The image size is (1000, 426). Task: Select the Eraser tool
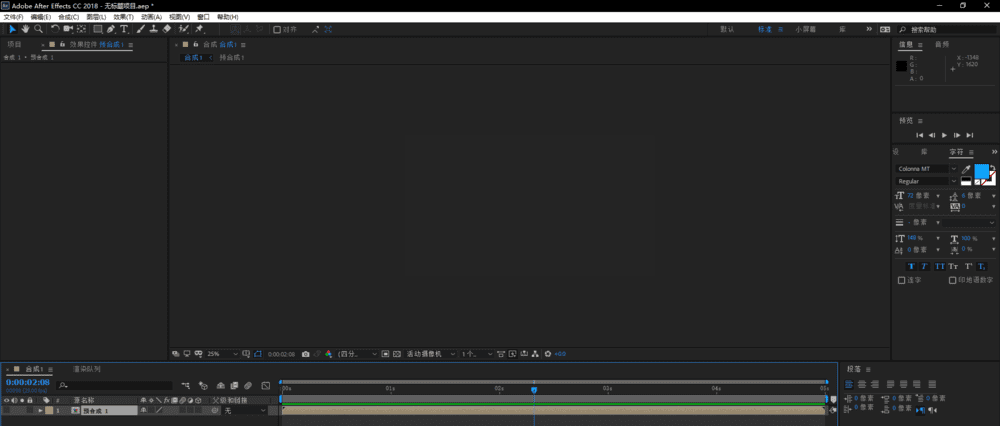(x=166, y=29)
